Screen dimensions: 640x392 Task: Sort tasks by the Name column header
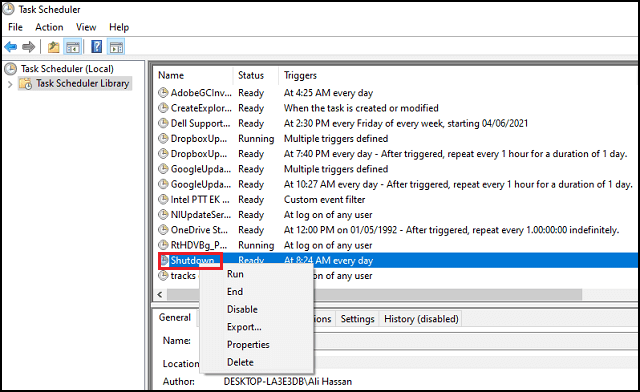(193, 76)
